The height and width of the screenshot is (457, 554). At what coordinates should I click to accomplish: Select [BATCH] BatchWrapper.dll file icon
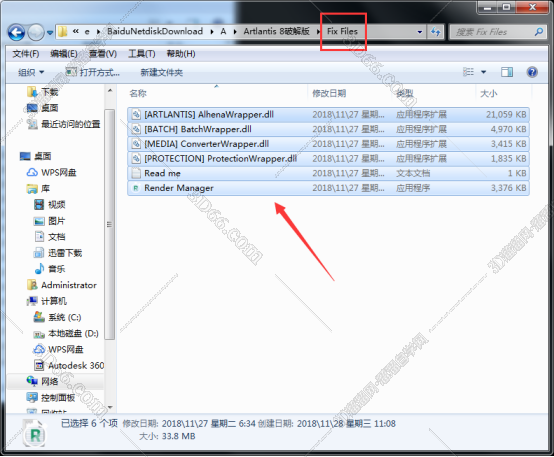[x=136, y=129]
